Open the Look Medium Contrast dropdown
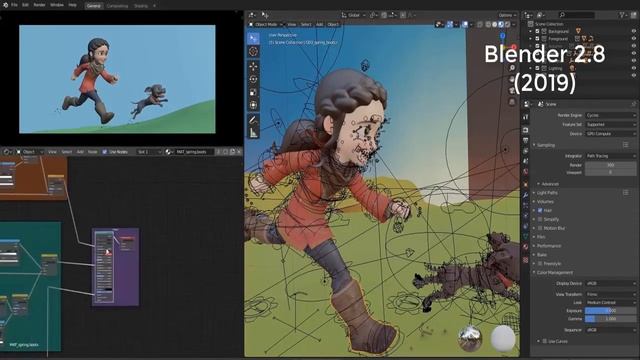The width and height of the screenshot is (640, 360). click(x=611, y=302)
